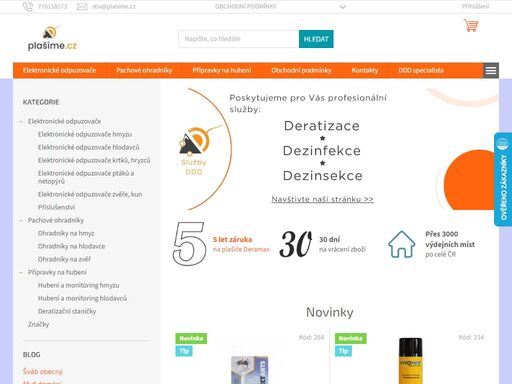The image size is (512, 384).
Task: Click the plašíme.cz logo
Action: (x=52, y=38)
